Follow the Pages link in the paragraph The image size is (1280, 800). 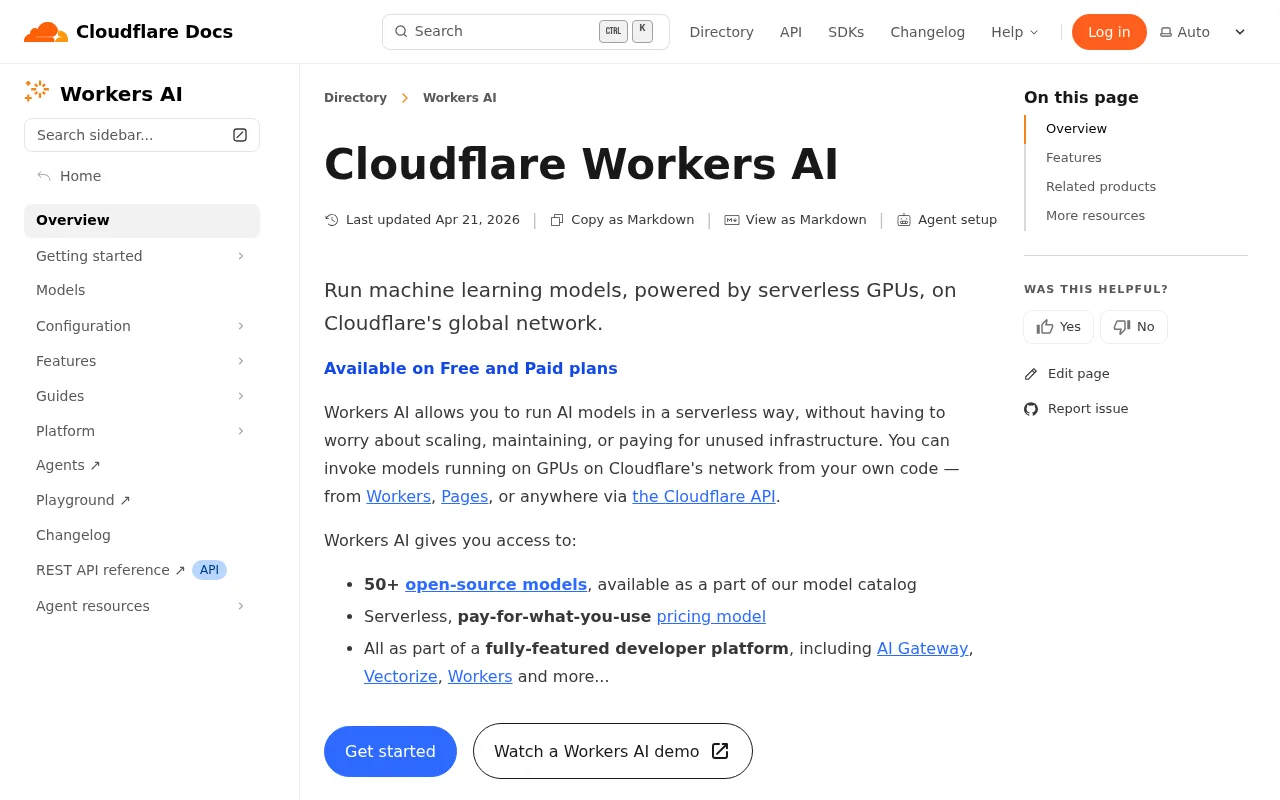point(465,496)
